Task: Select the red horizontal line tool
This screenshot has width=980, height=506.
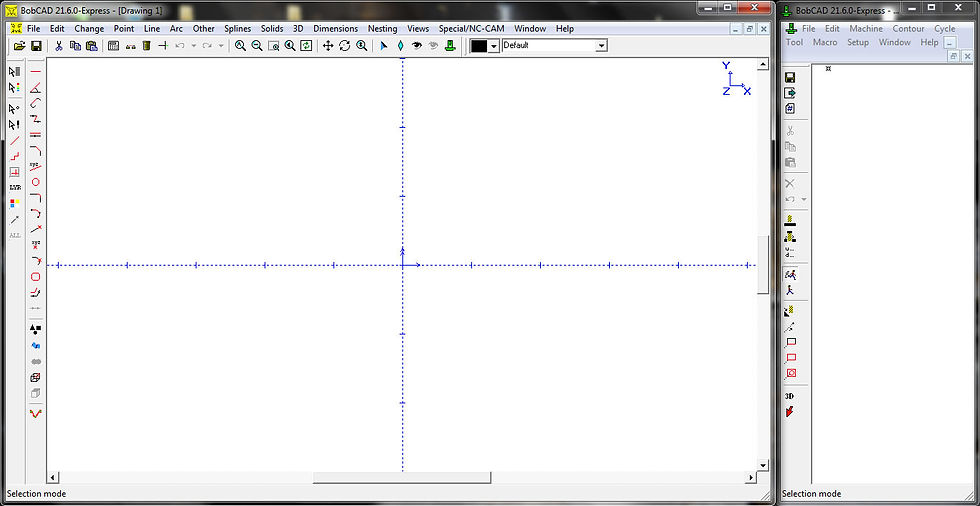Action: point(36,71)
